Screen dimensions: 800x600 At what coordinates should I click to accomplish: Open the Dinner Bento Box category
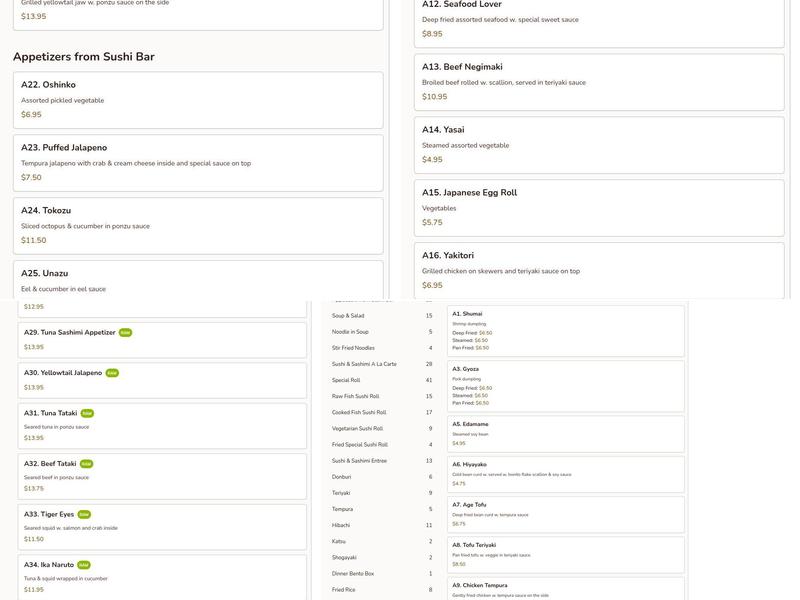(353, 574)
